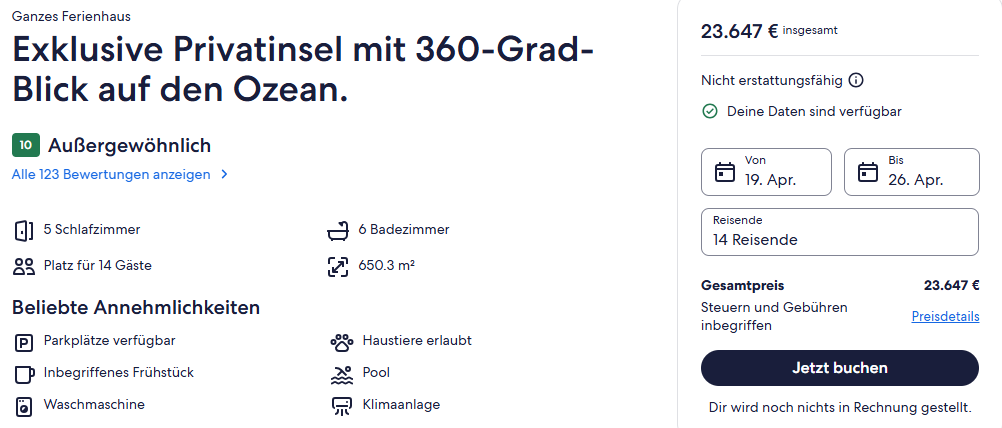The image size is (1002, 428).
Task: Click the bathtub icon next to 6 Badezimmer
Action: point(338,231)
